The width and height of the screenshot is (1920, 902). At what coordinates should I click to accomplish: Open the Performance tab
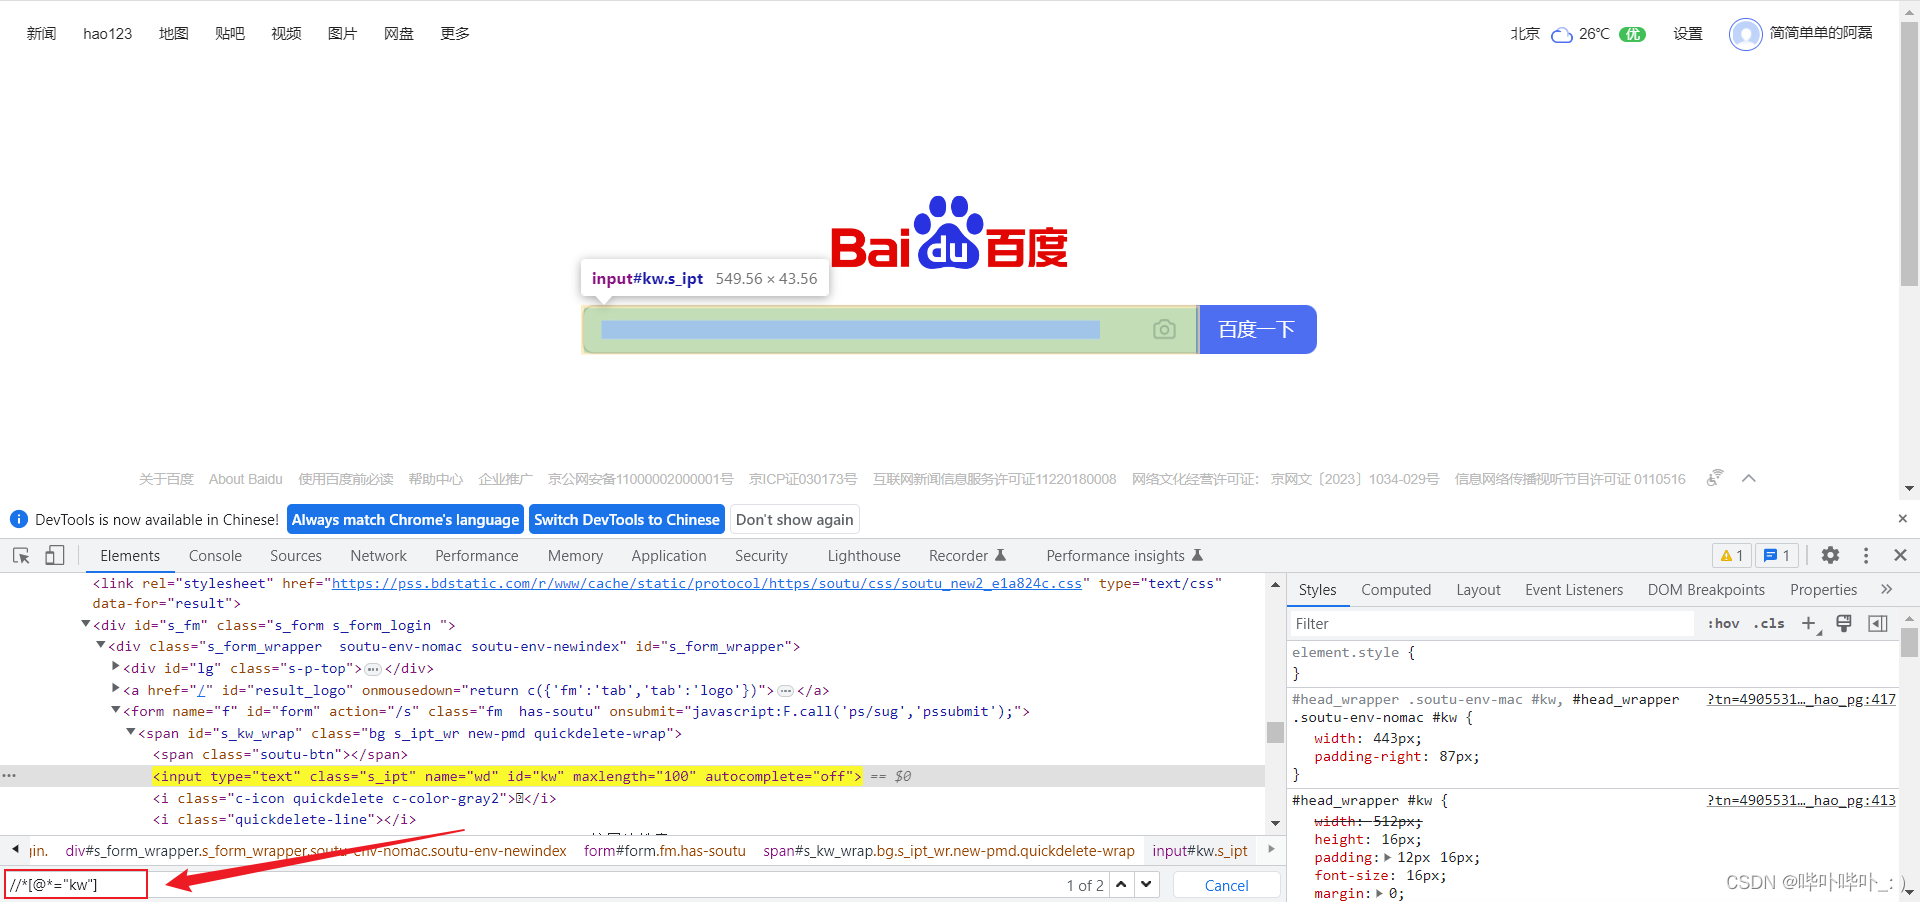click(476, 556)
